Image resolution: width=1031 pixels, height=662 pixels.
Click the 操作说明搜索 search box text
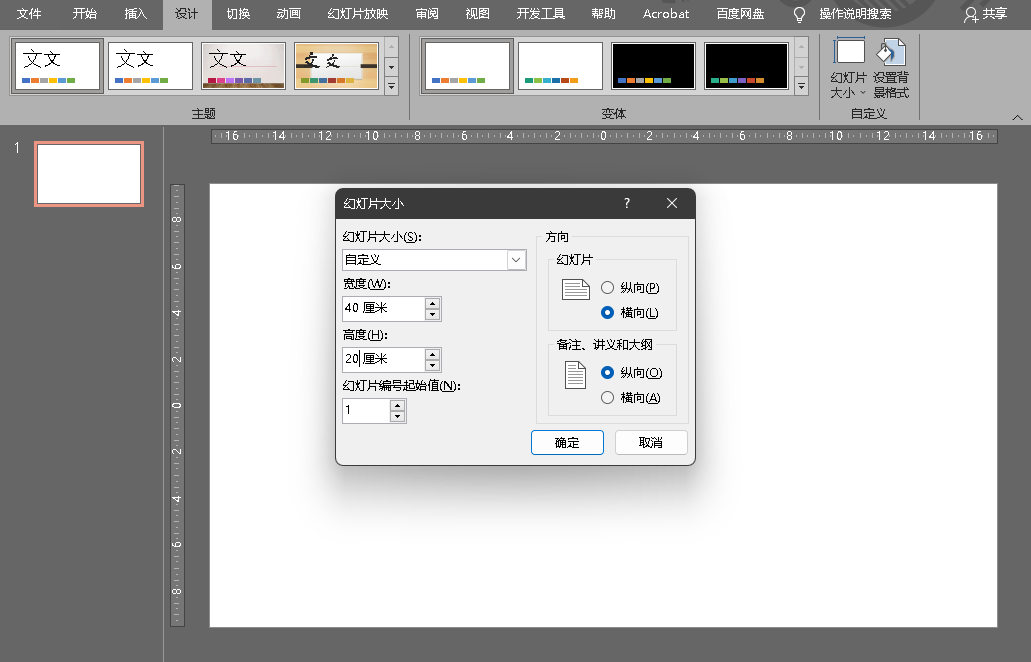click(x=855, y=14)
